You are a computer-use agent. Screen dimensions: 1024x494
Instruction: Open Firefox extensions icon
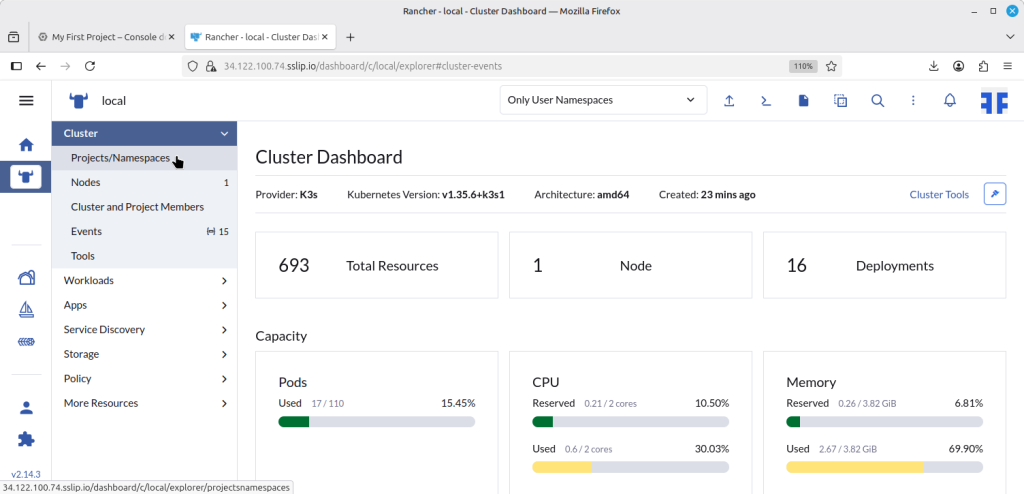tap(984, 66)
